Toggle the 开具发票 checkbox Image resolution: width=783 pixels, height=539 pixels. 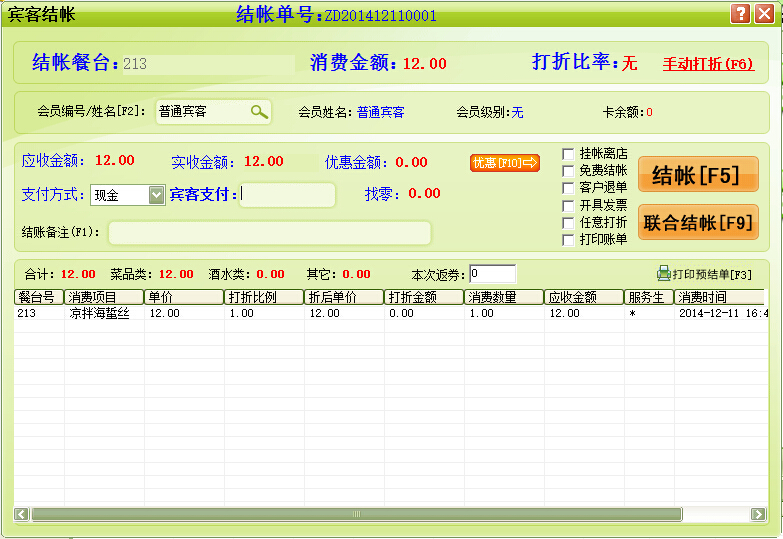tap(568, 205)
